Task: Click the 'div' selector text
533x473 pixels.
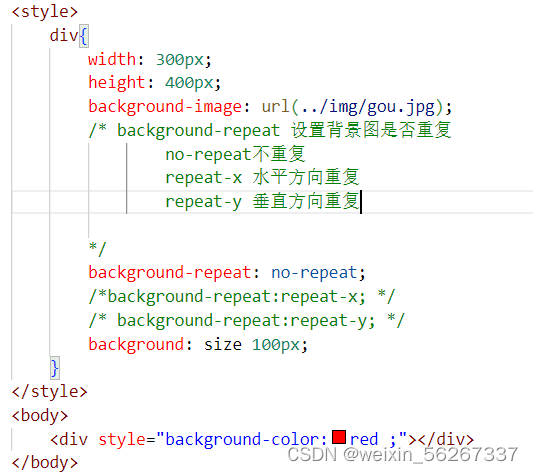Action: [64, 35]
